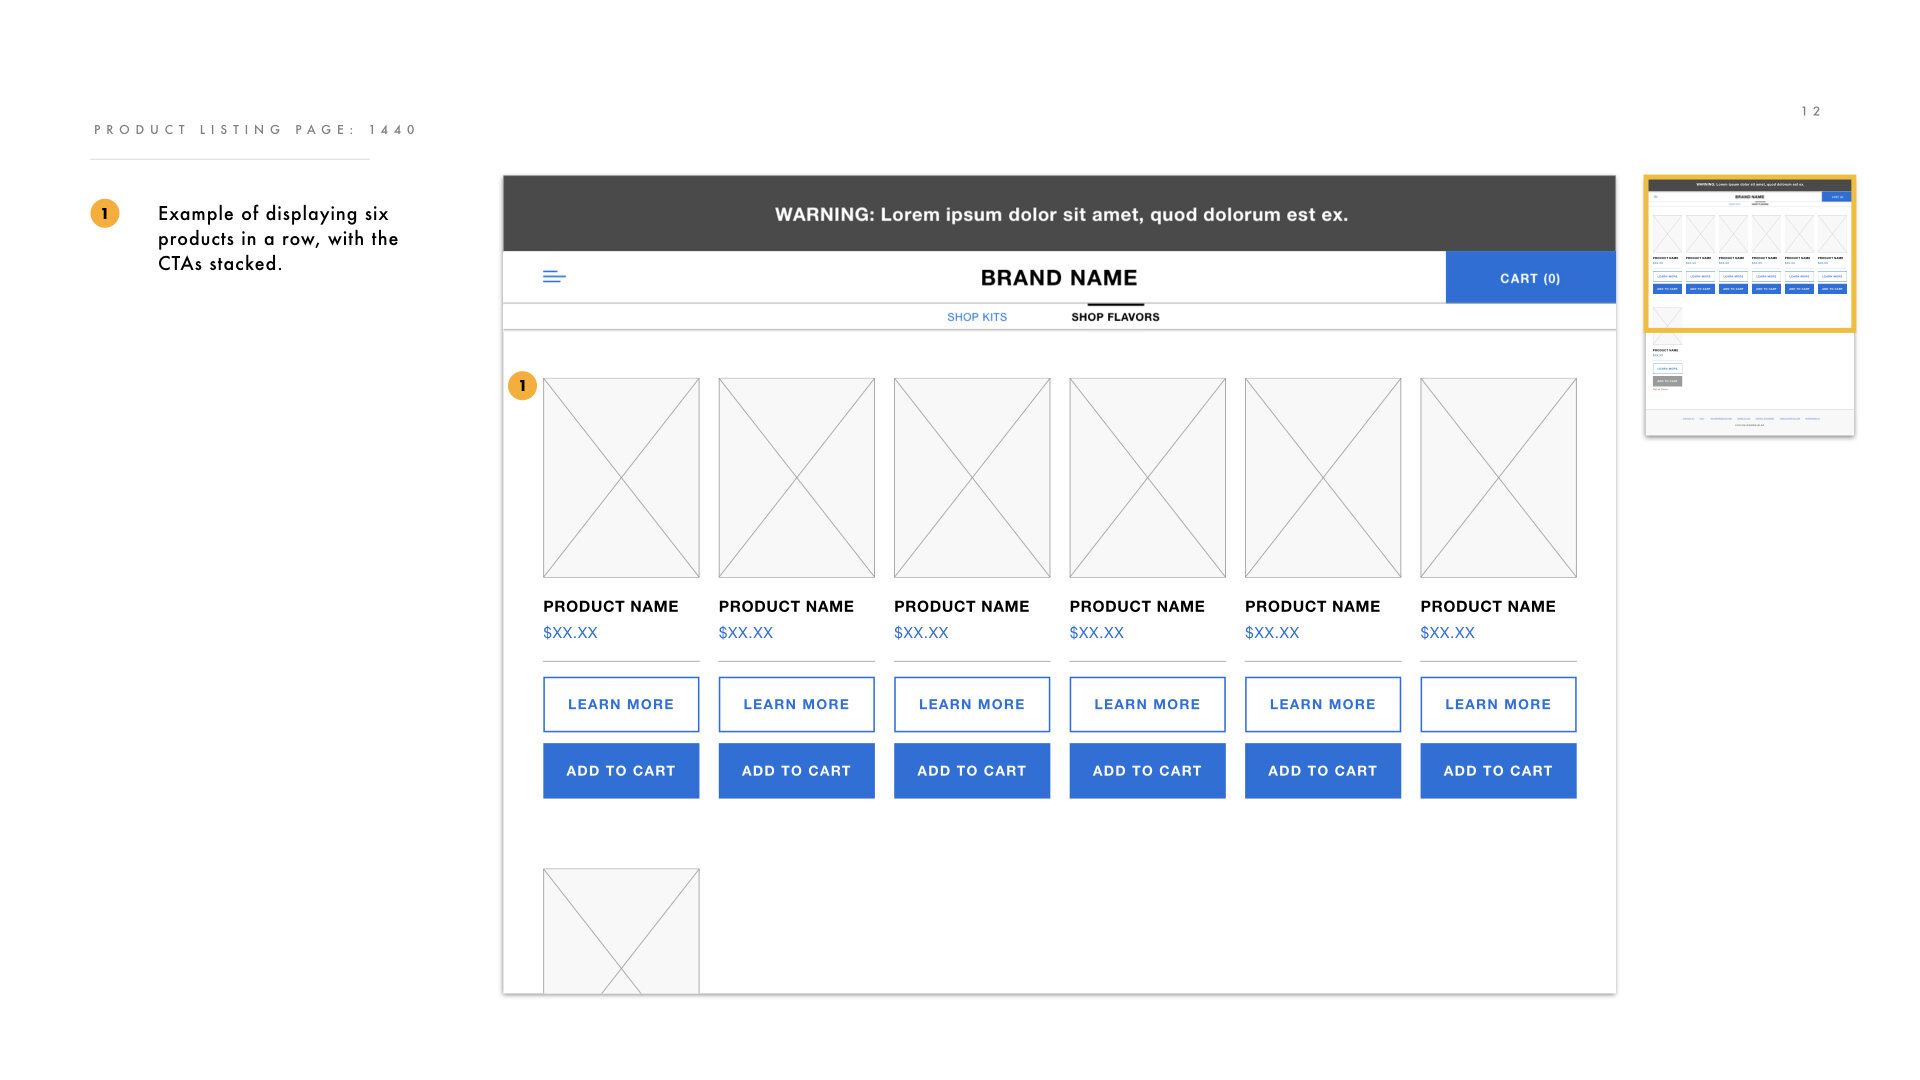
Task: Click the PRODUCT LISTING PAGE: 1440 heading
Action: (x=256, y=130)
